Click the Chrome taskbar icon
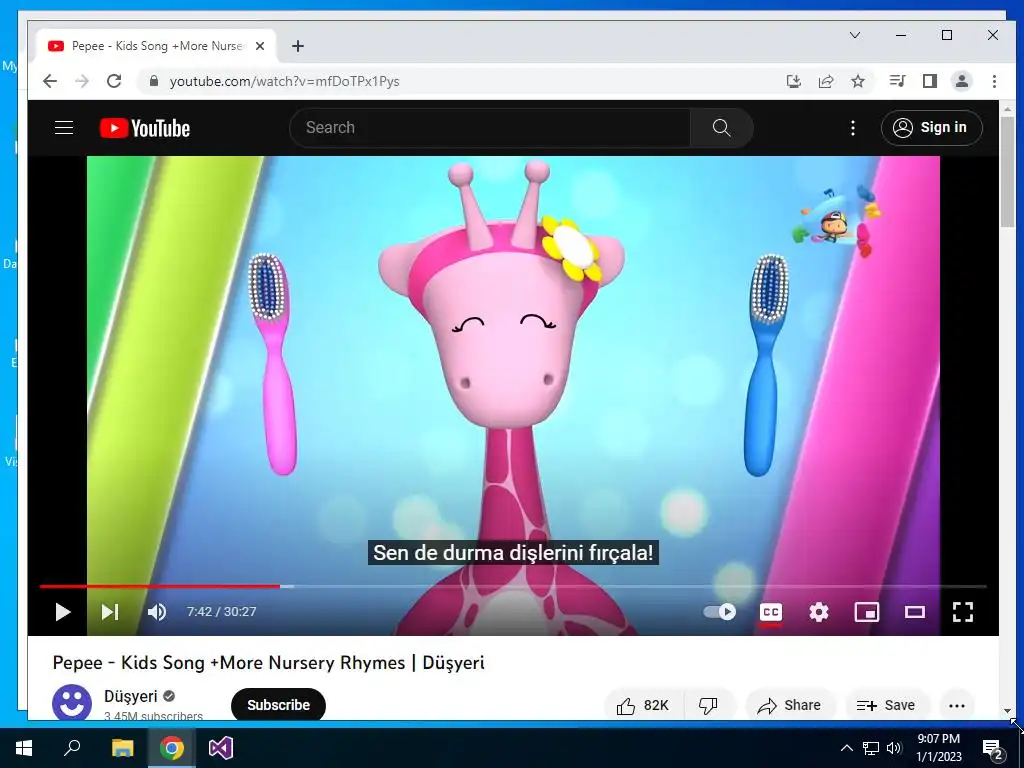The width and height of the screenshot is (1024, 768). pyautogui.click(x=172, y=748)
